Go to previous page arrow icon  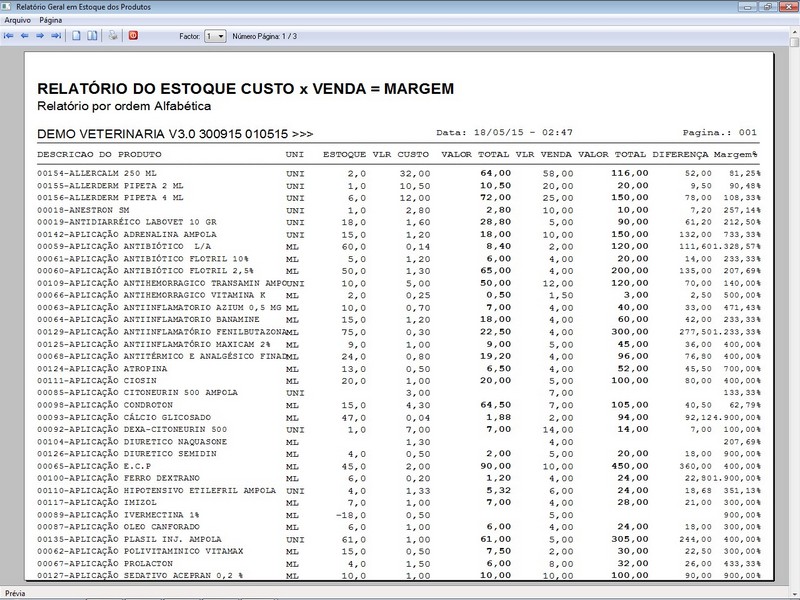(x=24, y=36)
